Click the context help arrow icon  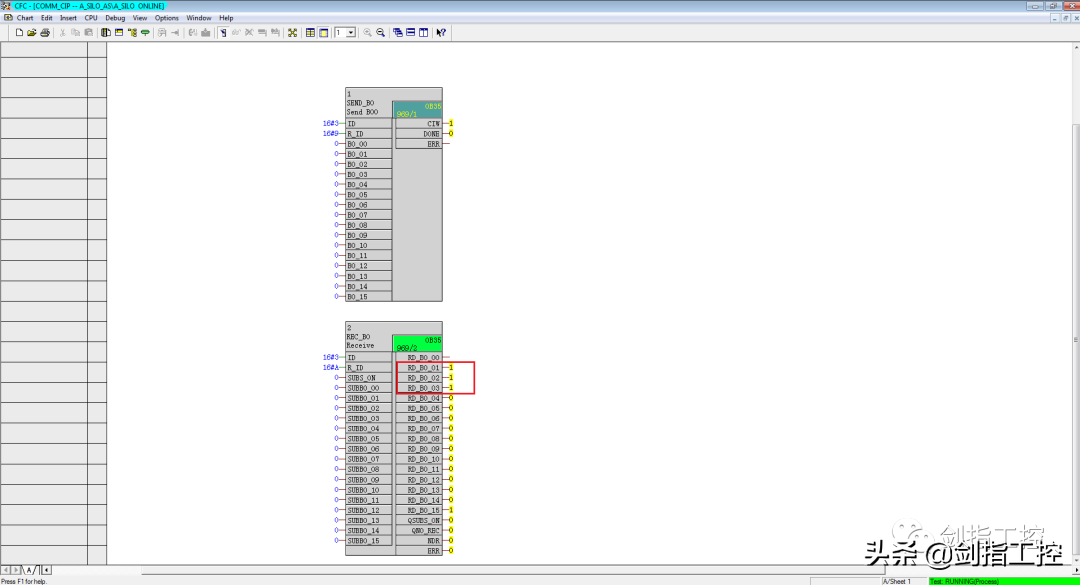pos(441,33)
